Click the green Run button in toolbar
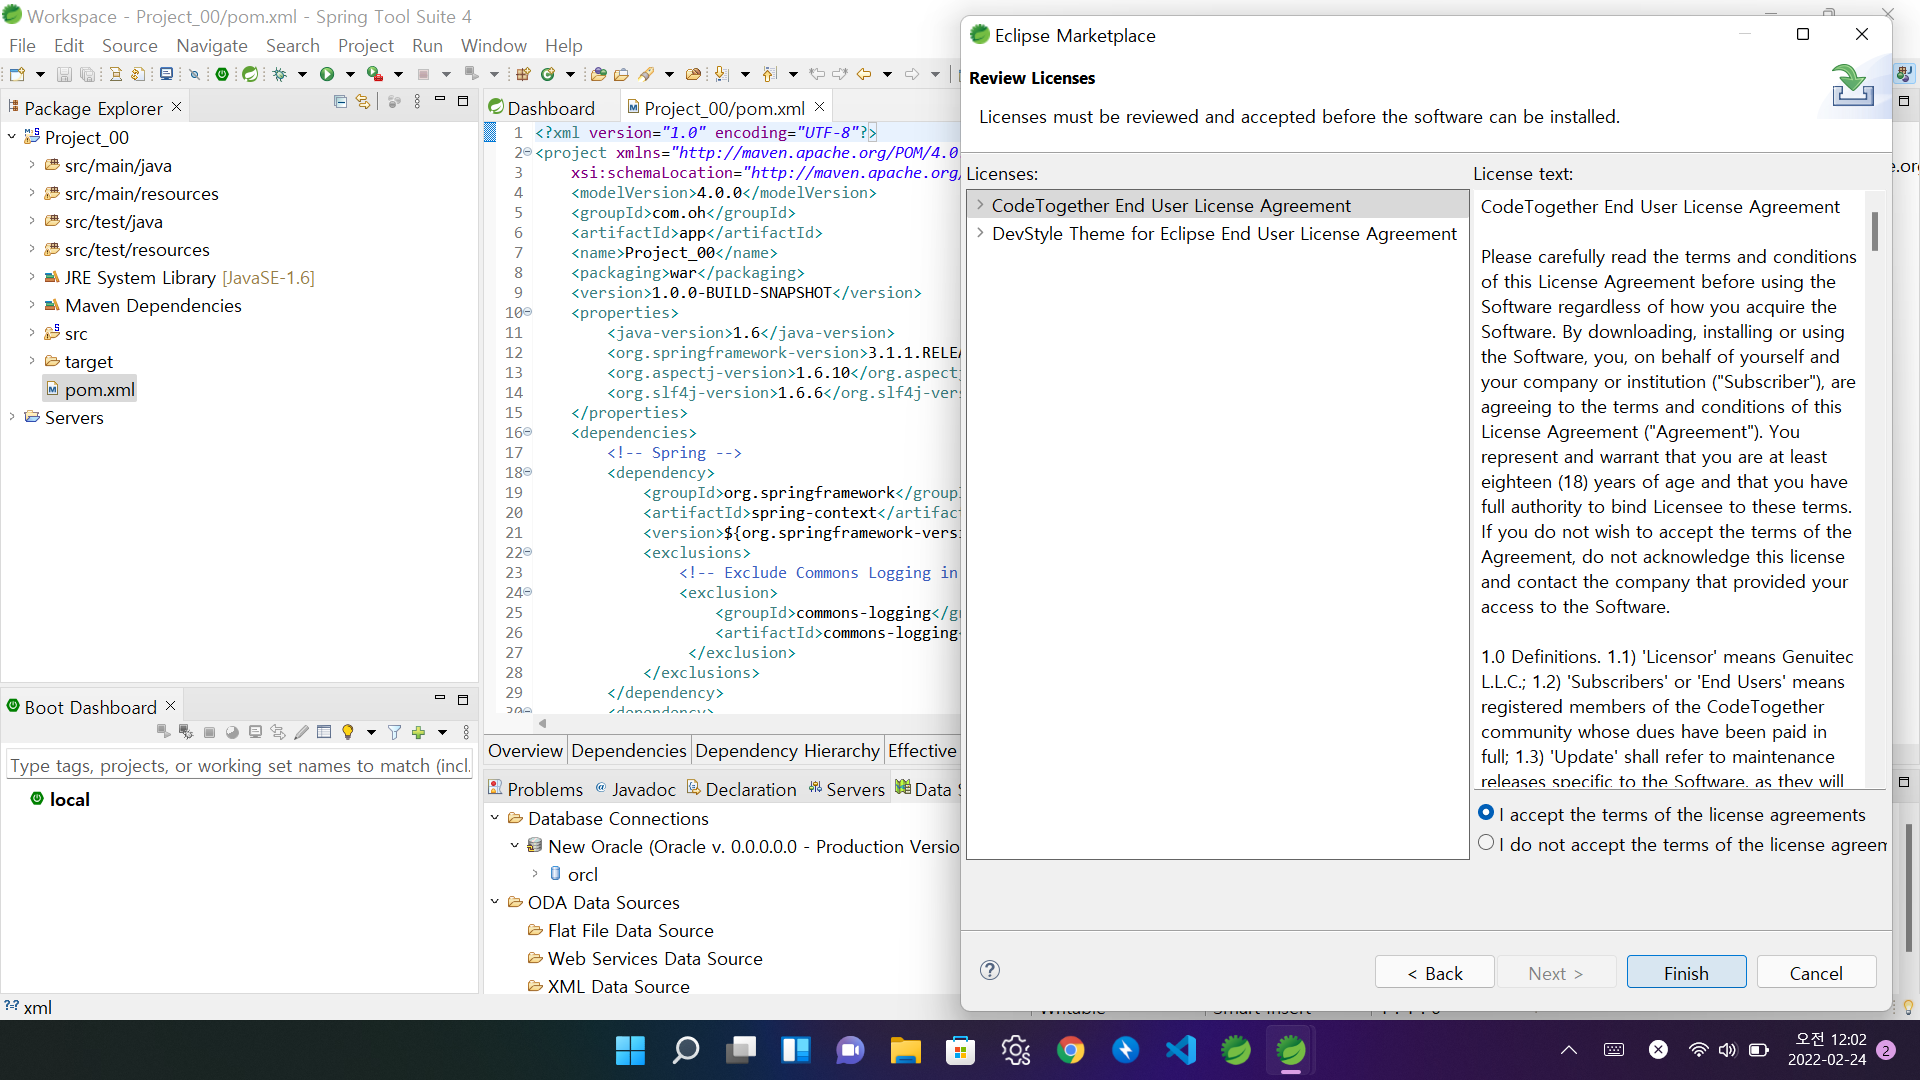 [327, 74]
